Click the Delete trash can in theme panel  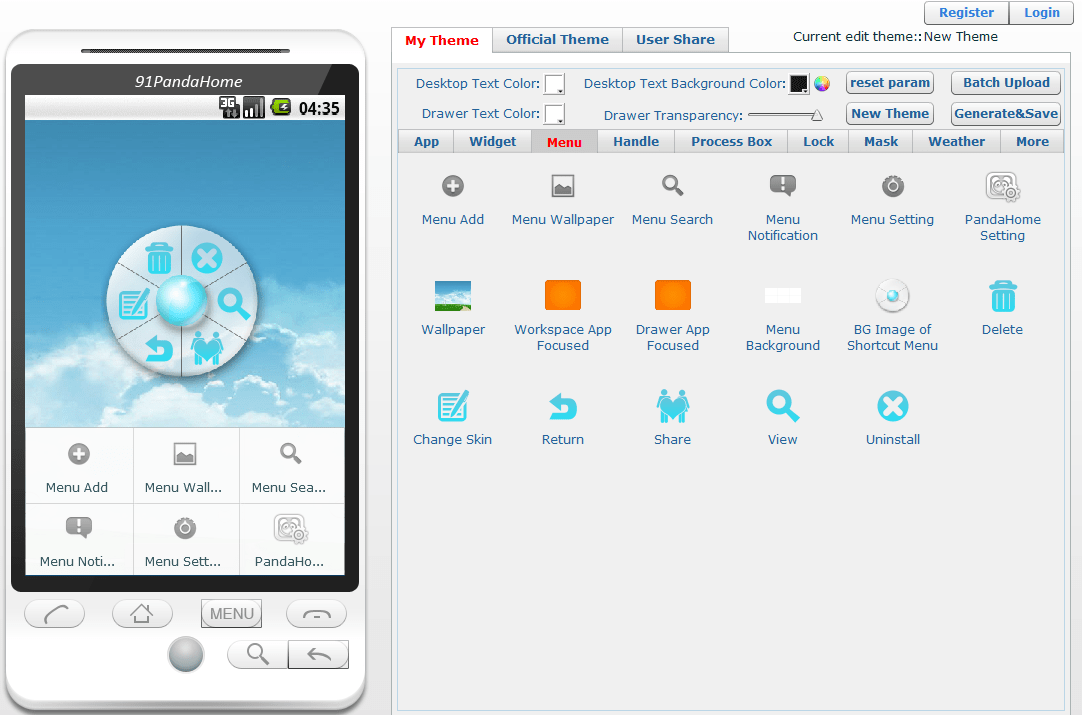pyautogui.click(x=1002, y=295)
